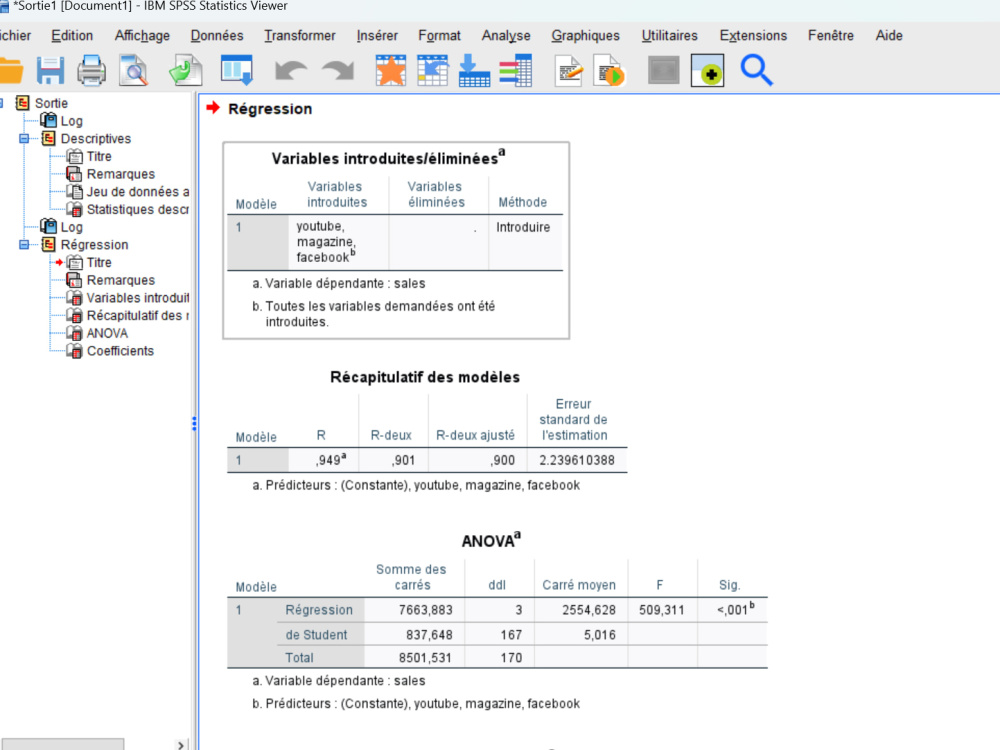
Task: Recall recent dialogs toolbar icon
Action: point(237,70)
